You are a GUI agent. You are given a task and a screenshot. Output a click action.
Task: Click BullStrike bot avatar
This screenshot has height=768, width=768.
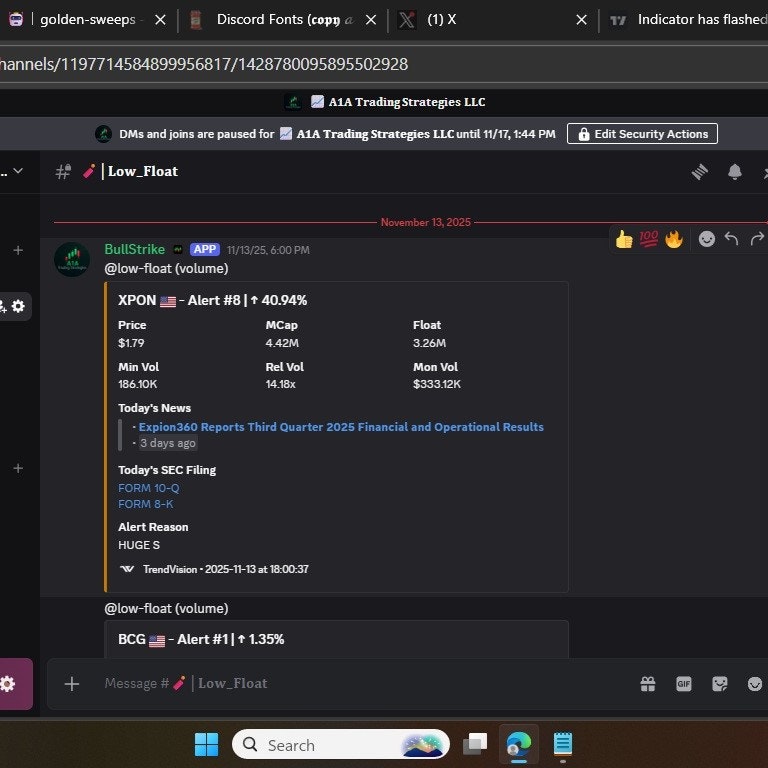coord(72,260)
